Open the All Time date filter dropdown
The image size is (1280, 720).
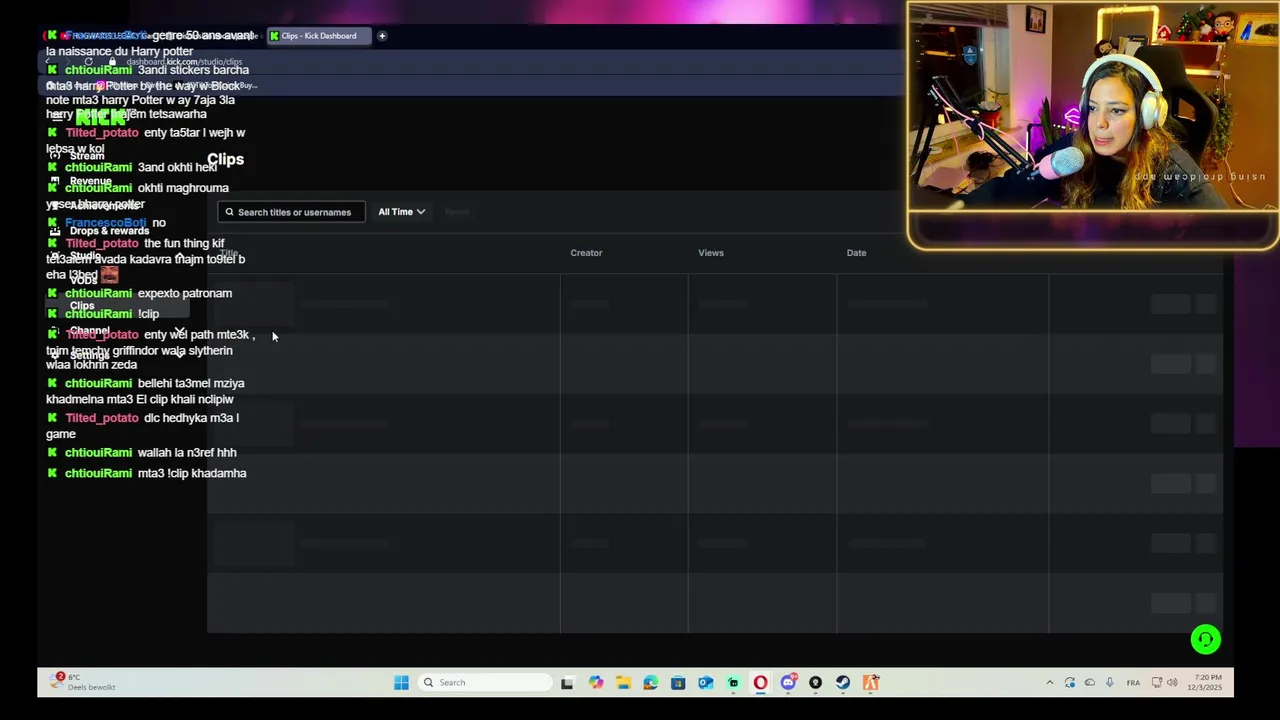click(x=401, y=212)
